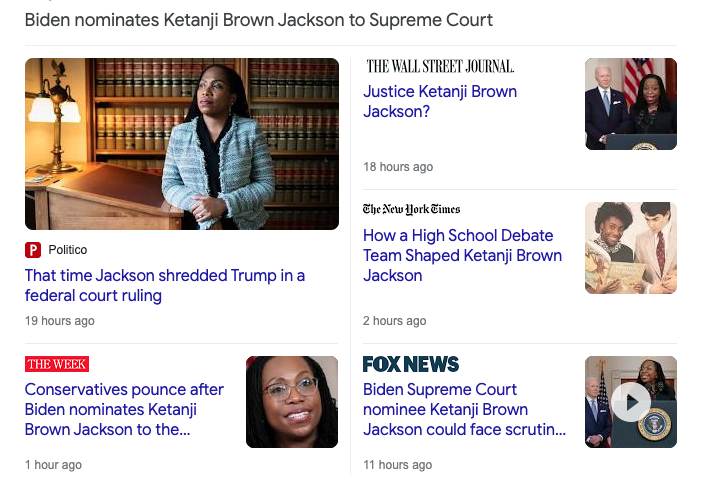The width and height of the screenshot is (715, 482).
Task: Click The New York Times logo
Action: tap(411, 210)
